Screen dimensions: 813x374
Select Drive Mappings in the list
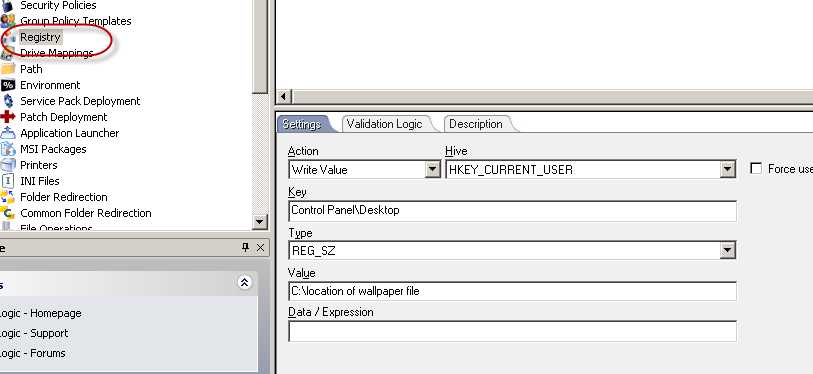57,53
